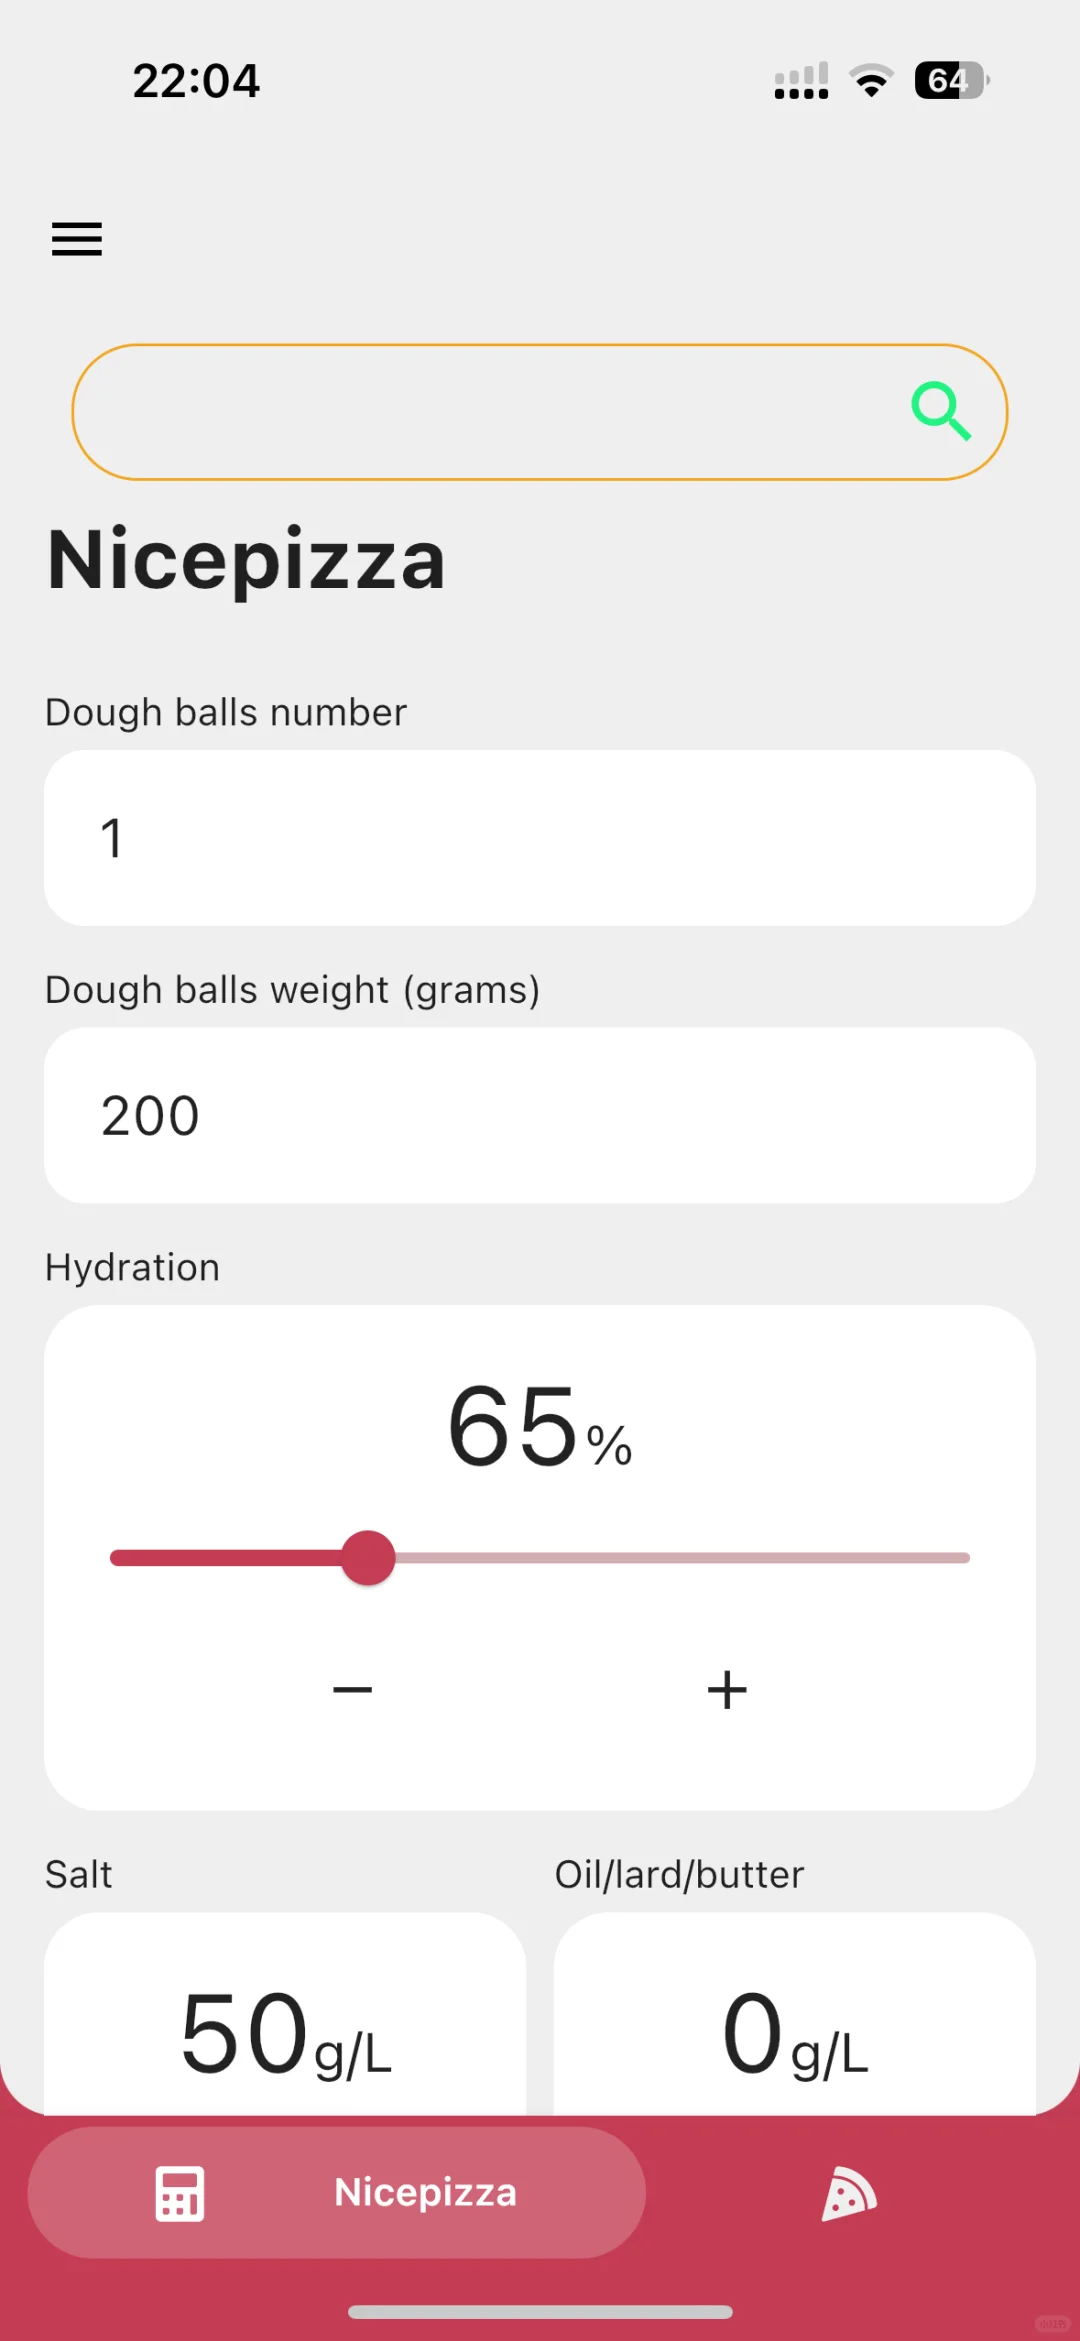
Task: Decrease hydration with the minus button
Action: (352, 1690)
